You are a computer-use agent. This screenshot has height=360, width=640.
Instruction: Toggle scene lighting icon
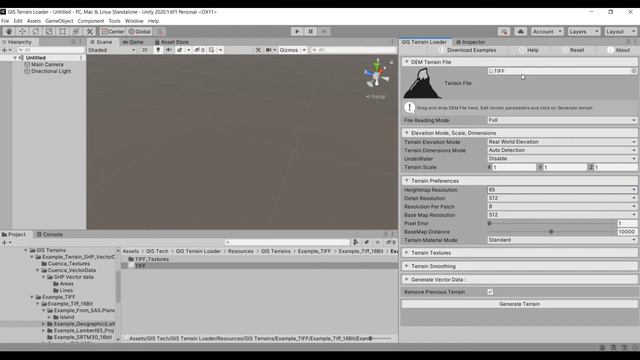[x=158, y=50]
